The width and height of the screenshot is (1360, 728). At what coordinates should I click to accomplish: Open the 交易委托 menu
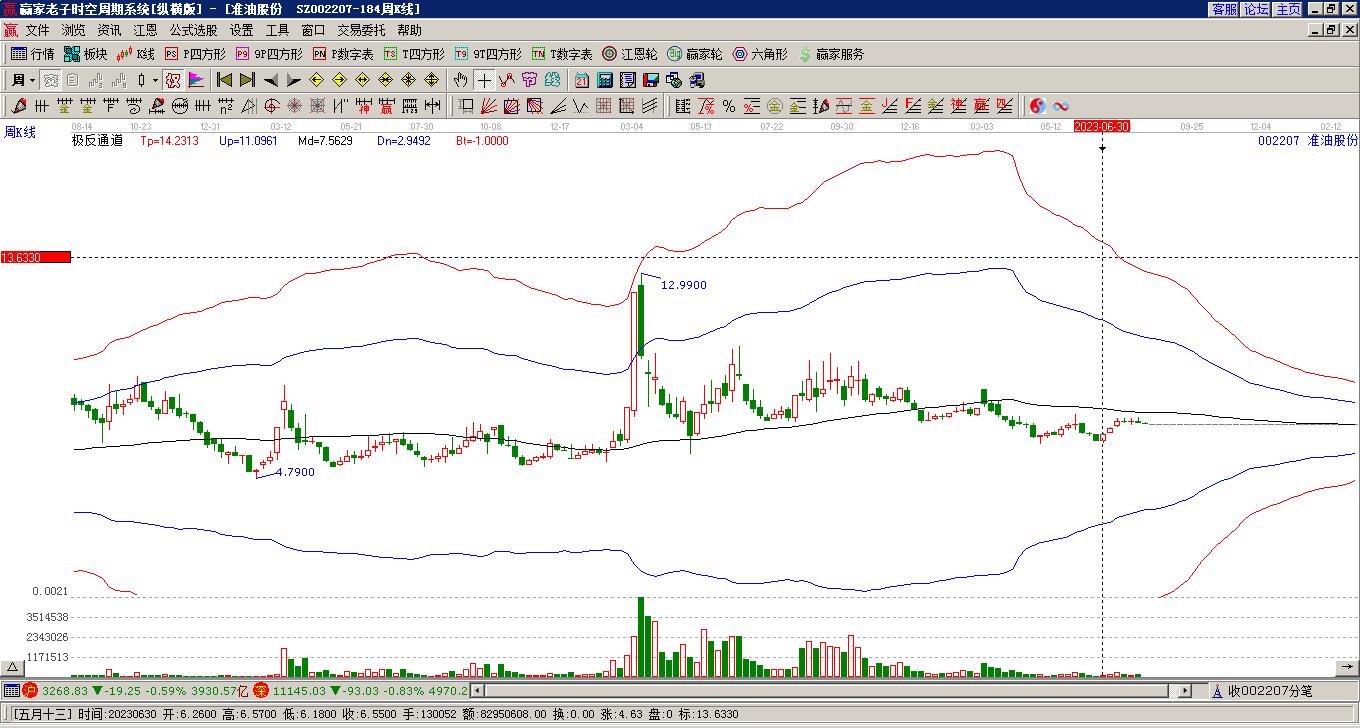tap(361, 31)
